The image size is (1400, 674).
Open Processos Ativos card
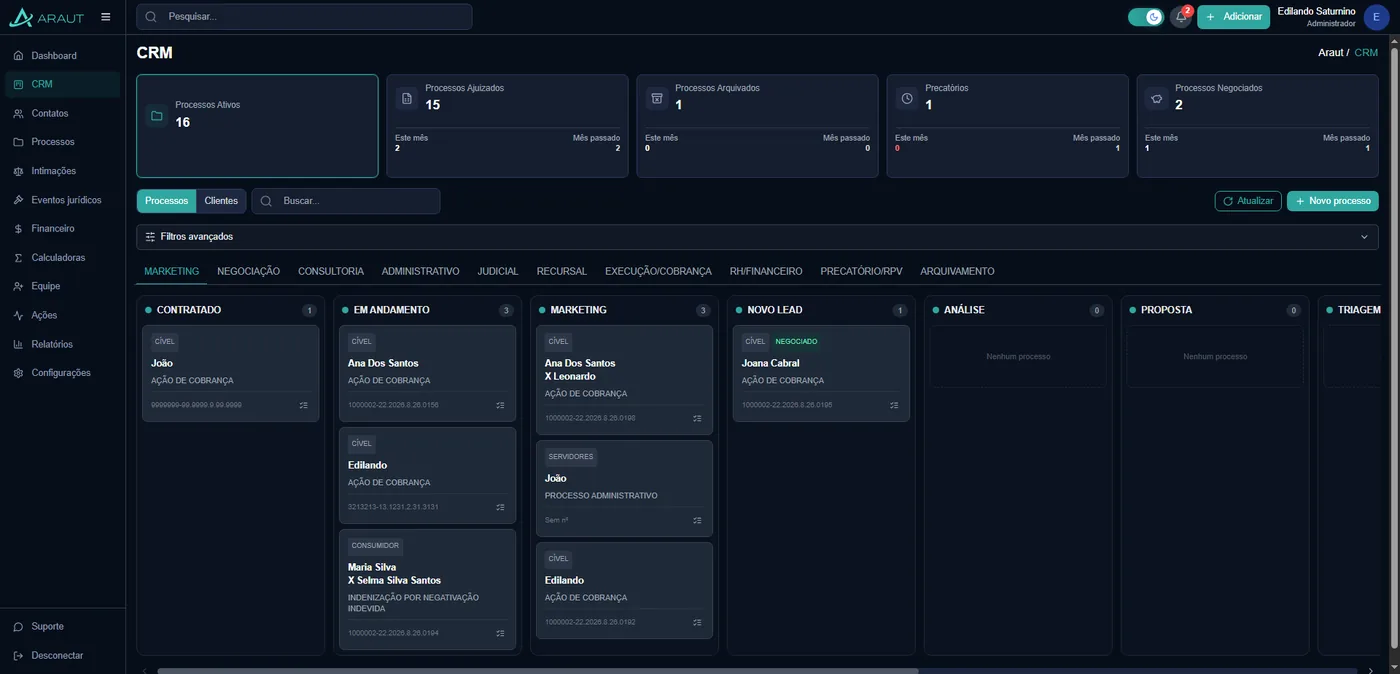pos(257,126)
